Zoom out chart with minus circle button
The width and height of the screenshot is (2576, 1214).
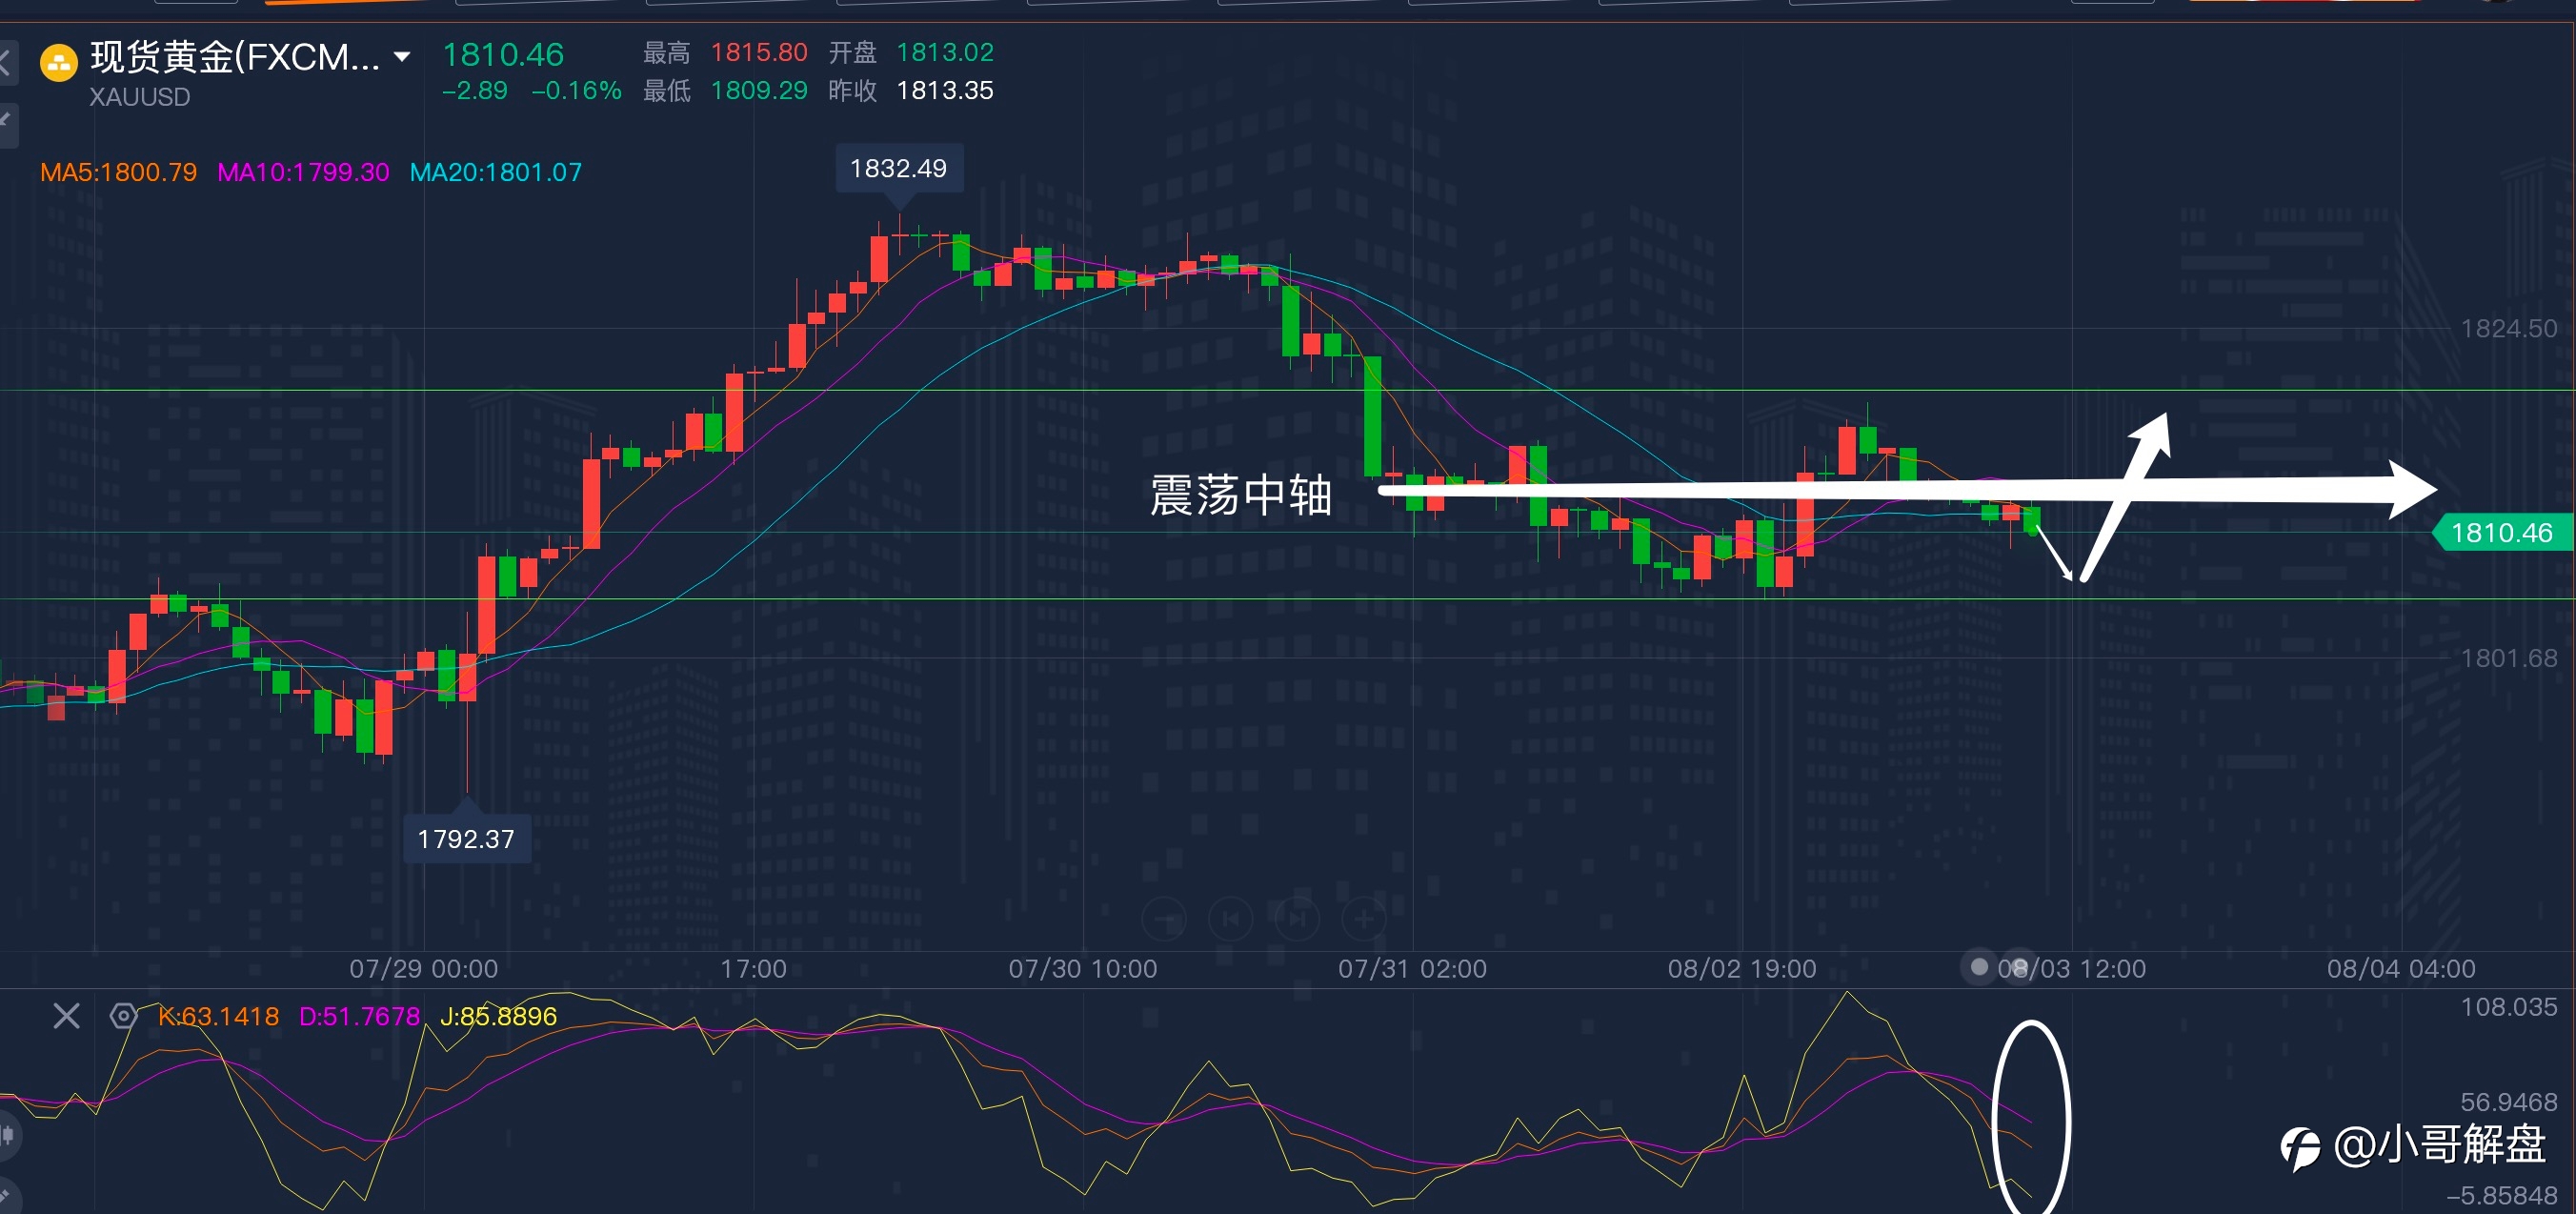pyautogui.click(x=1165, y=917)
